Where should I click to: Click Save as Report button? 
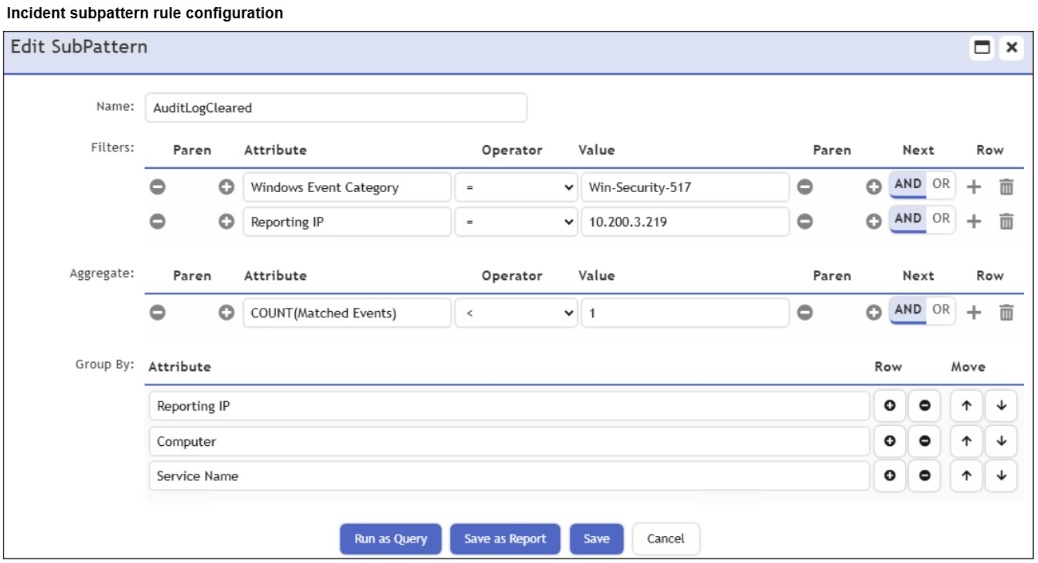tap(505, 539)
